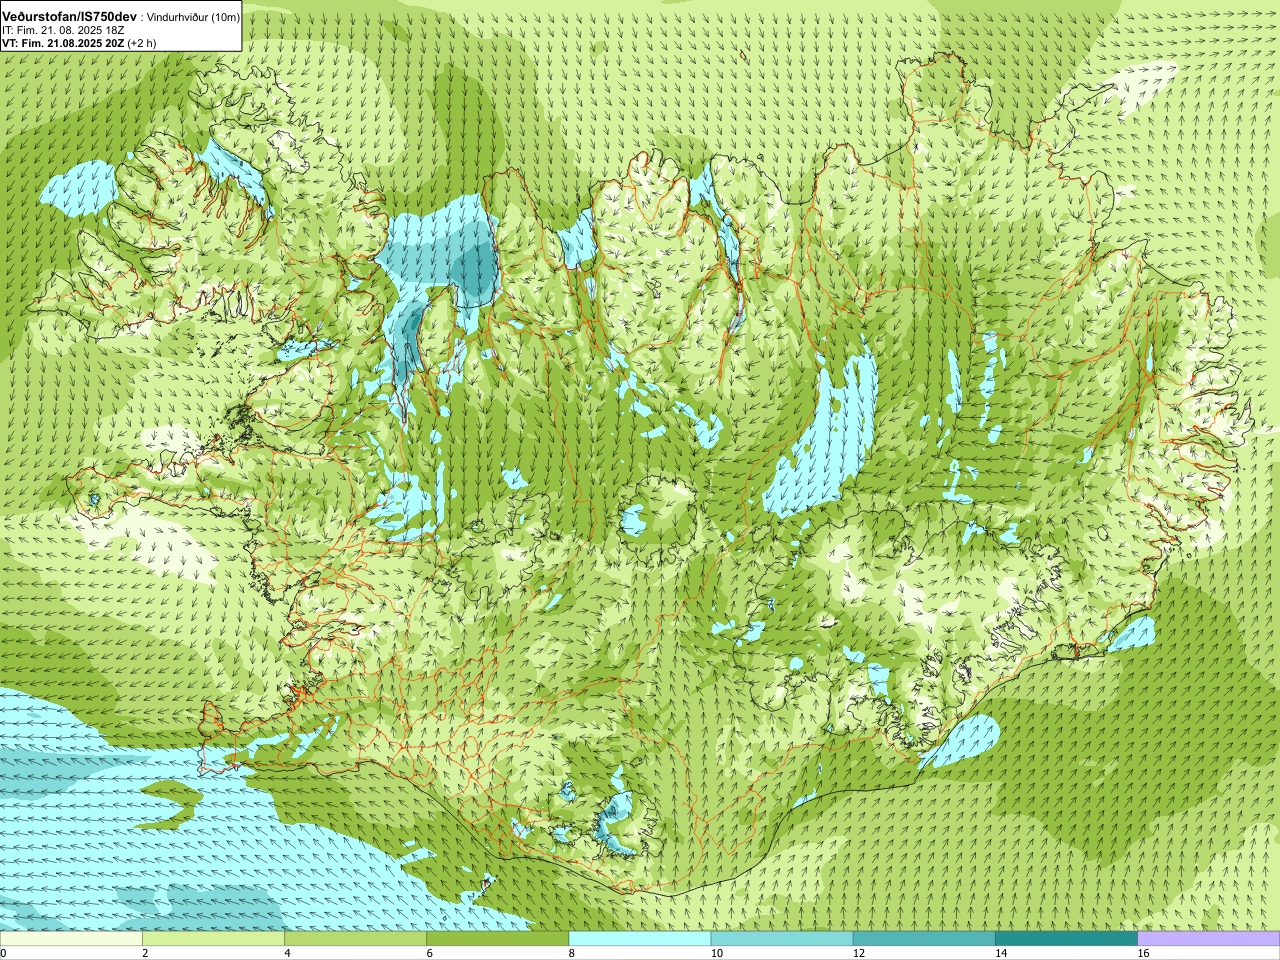Click the pale yellow 0–2 legend swatch
The image size is (1280, 960).
point(71,939)
